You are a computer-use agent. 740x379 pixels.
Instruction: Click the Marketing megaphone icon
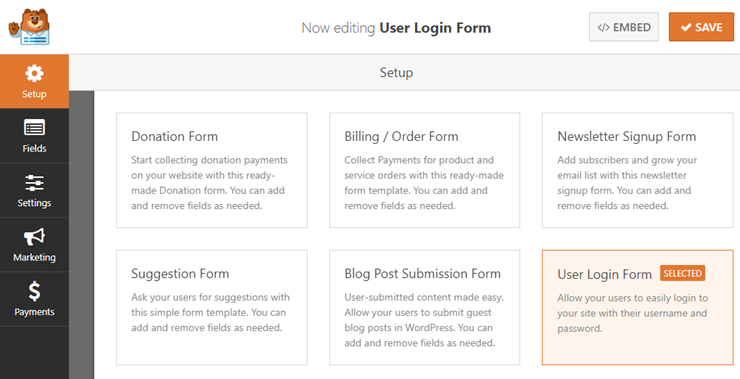click(x=34, y=237)
